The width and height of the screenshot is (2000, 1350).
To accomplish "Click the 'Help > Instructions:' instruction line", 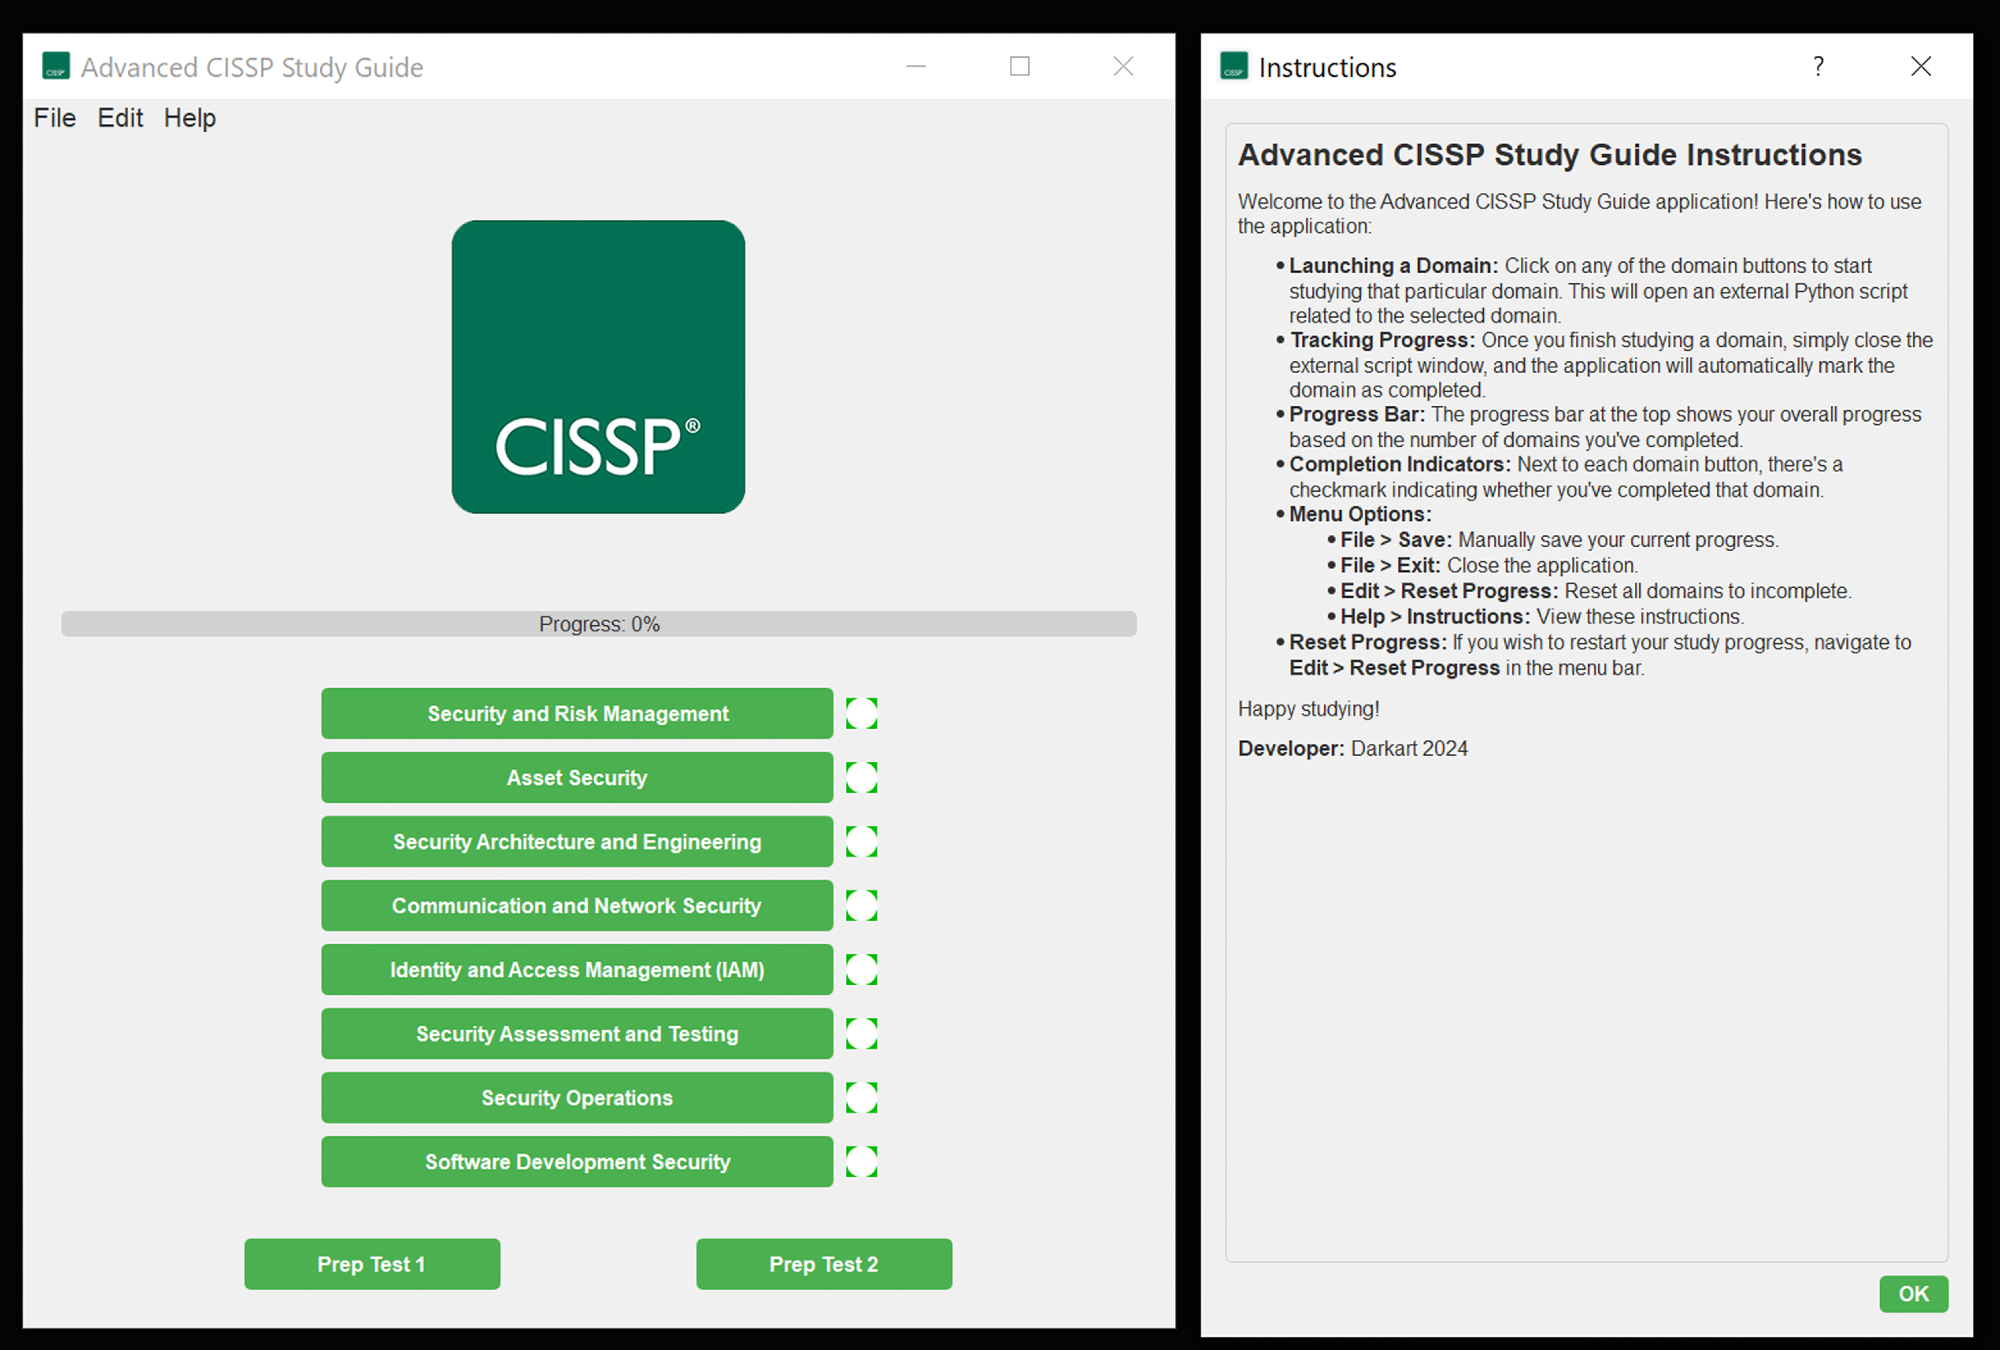I will pos(1542,617).
